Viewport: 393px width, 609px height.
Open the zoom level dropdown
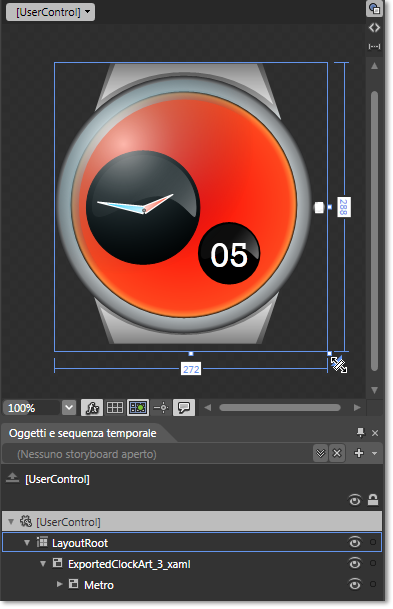[x=69, y=408]
